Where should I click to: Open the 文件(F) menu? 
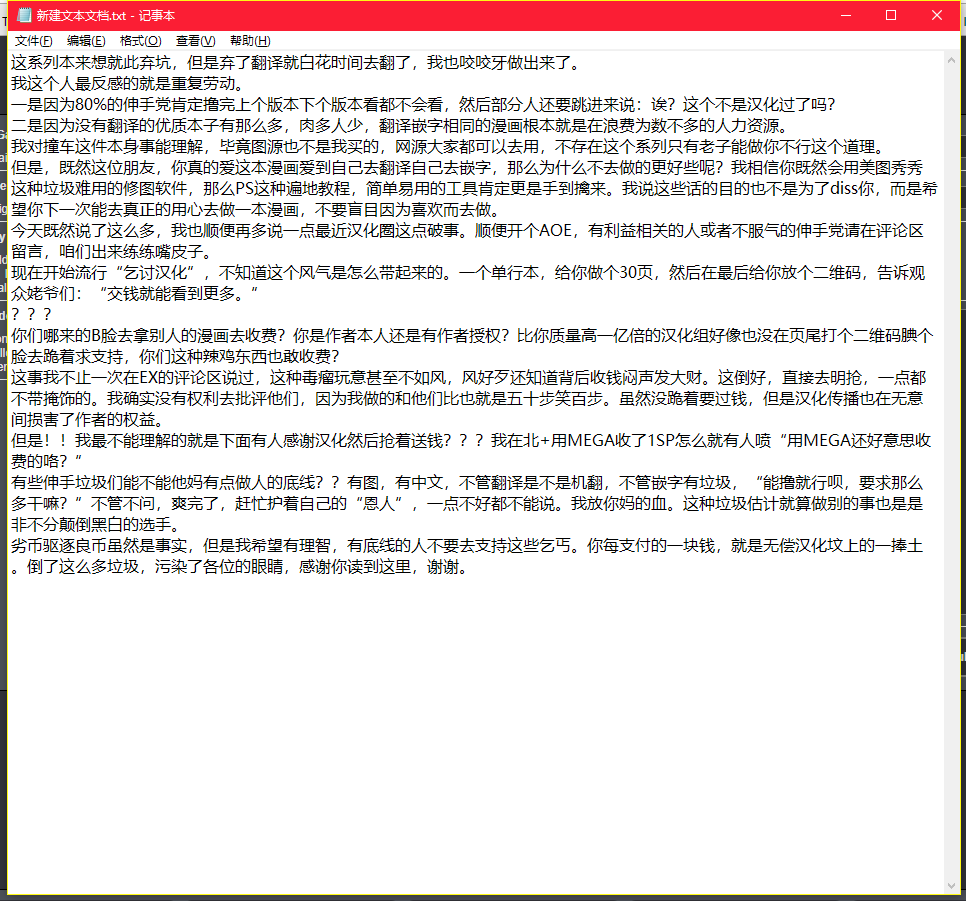[33, 40]
